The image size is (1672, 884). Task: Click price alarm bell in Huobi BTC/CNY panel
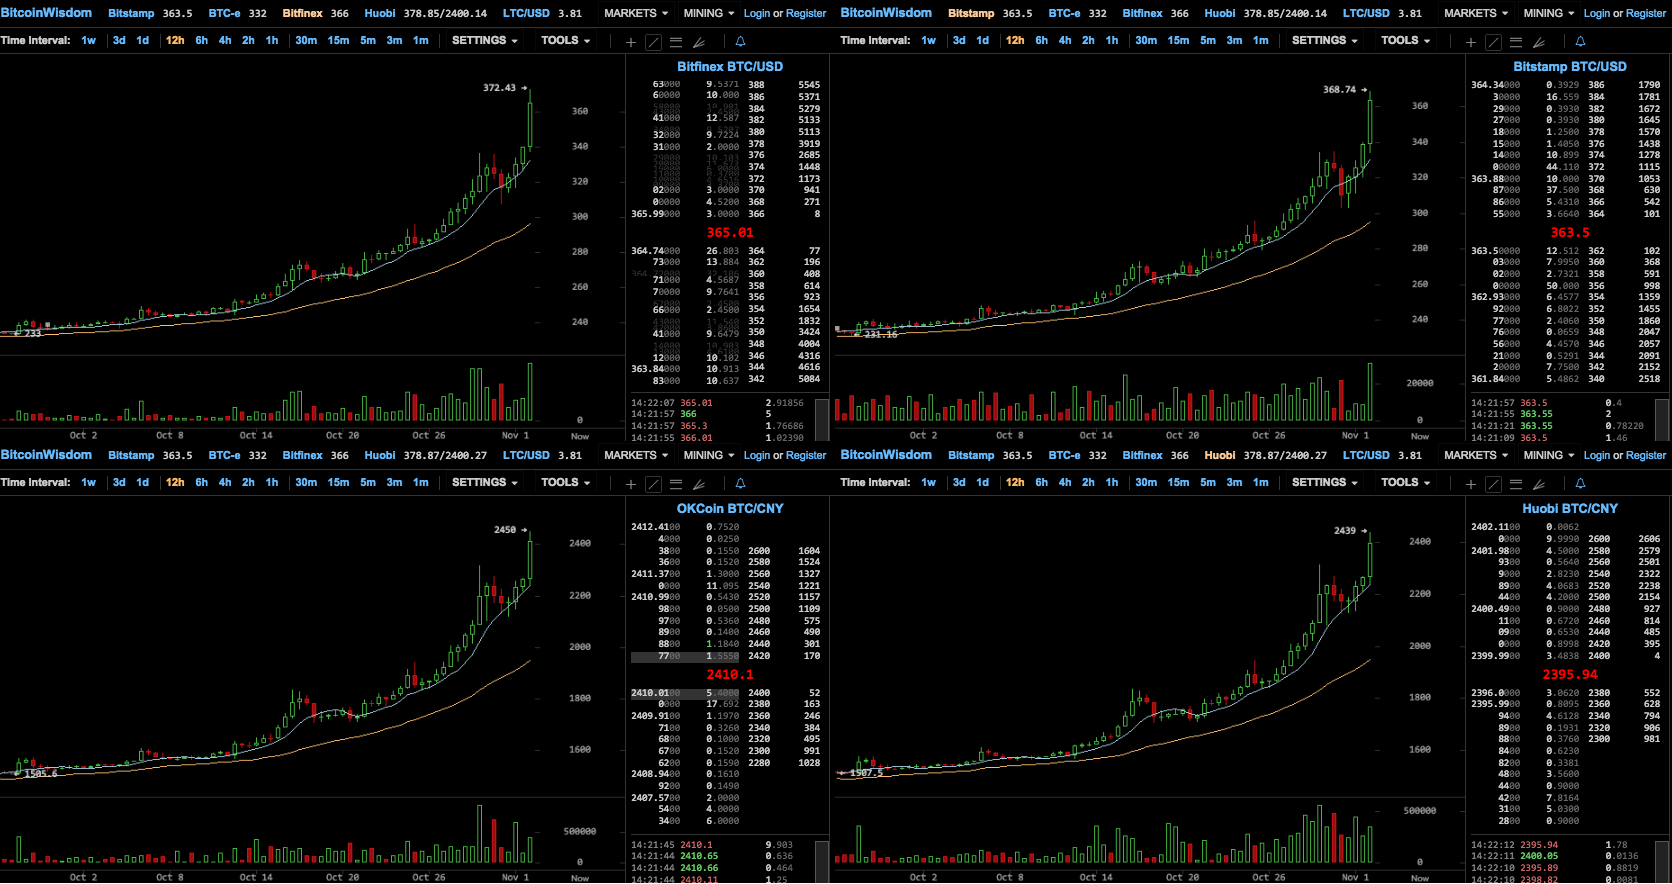(x=1581, y=484)
